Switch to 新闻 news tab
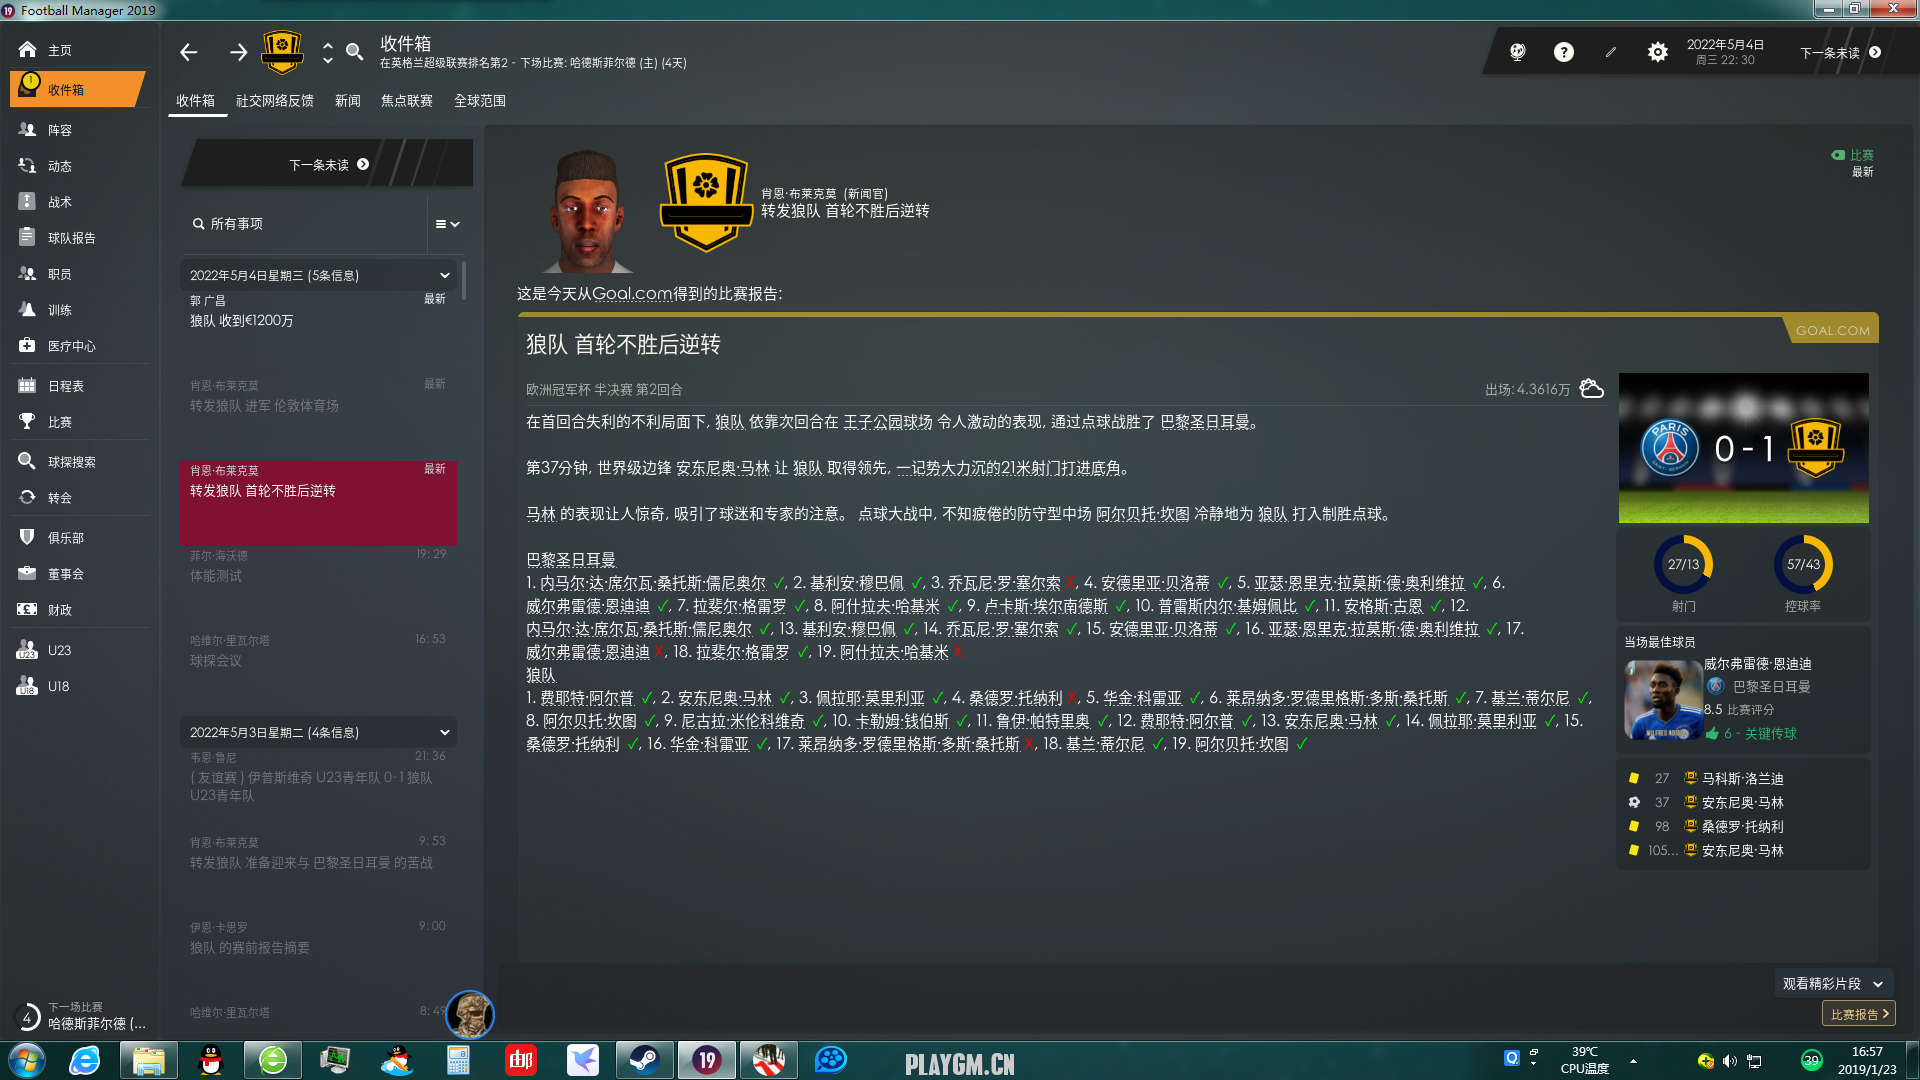Viewport: 1920px width, 1080px height. point(348,101)
